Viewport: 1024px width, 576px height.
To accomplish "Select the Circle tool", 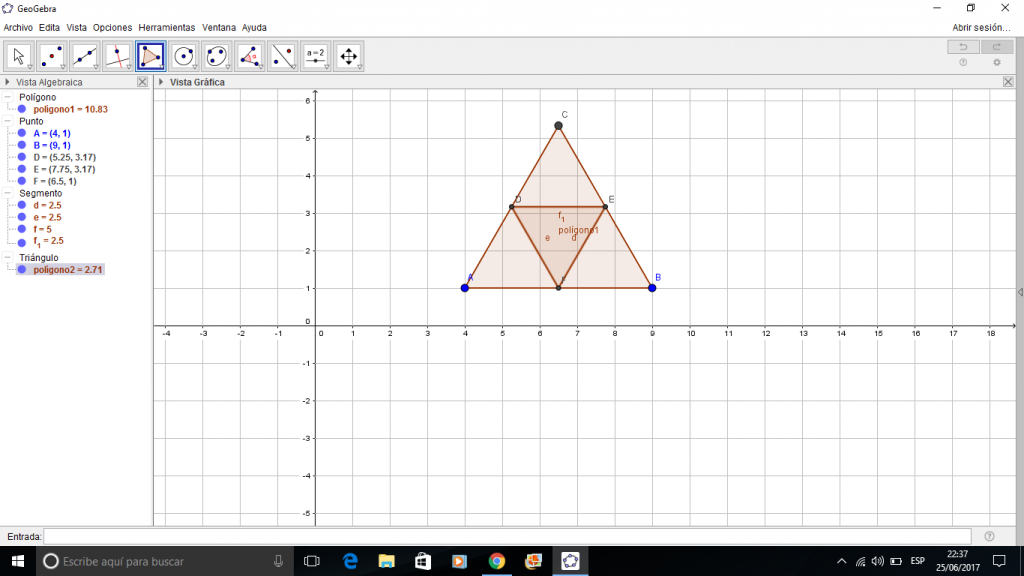I will point(183,56).
